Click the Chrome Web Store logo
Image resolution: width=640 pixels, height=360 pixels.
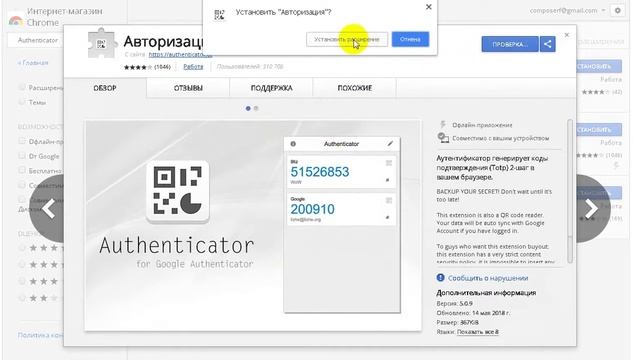click(x=16, y=20)
